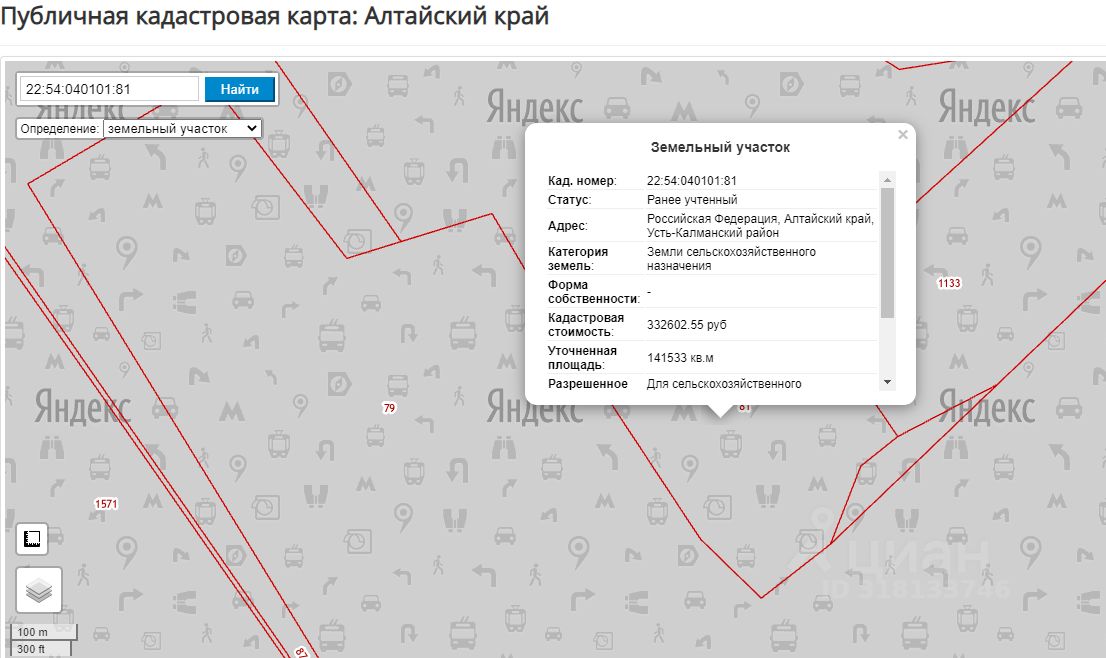
Task: Click cadastral number value 22:54:040101:81 in popup
Action: tap(691, 181)
